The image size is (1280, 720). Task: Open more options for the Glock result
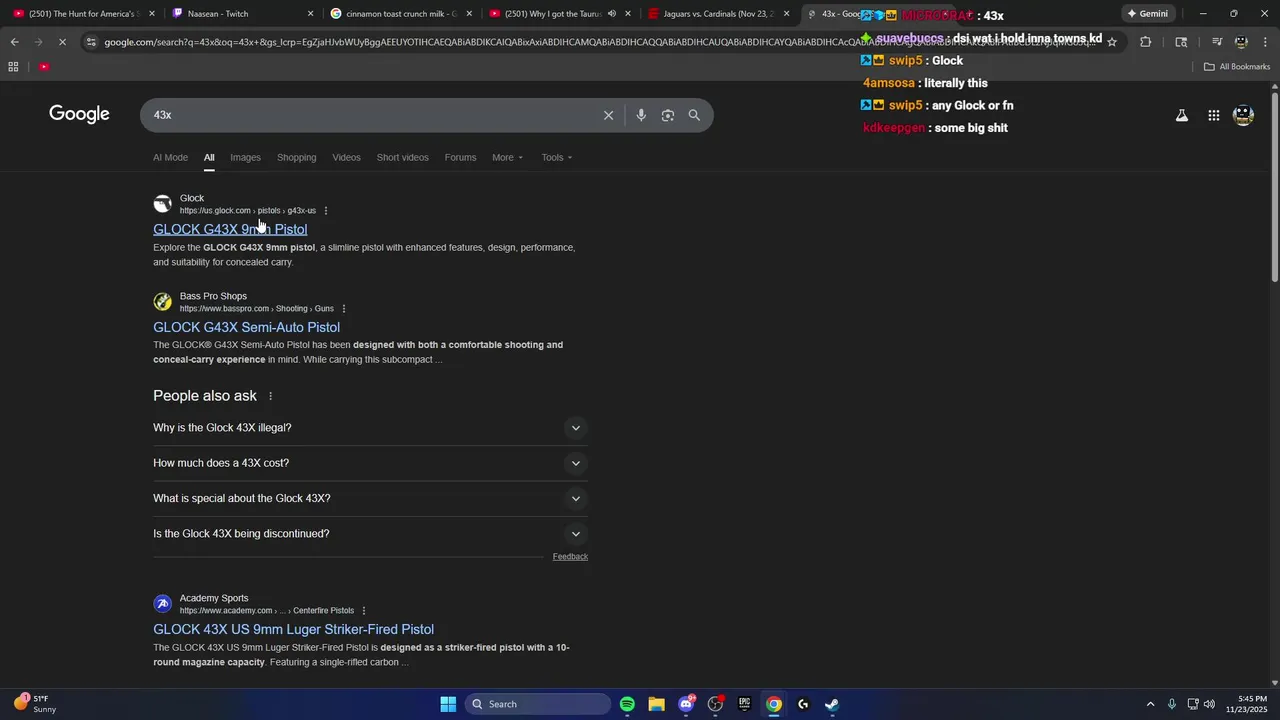[326, 211]
